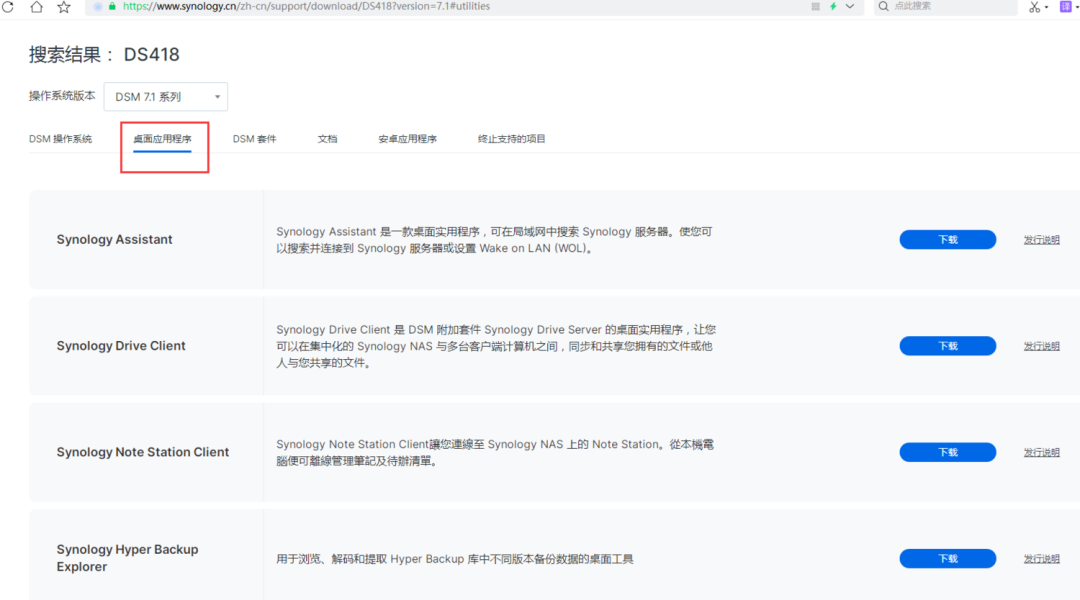This screenshot has width=1080, height=600.
Task: Download Synology Assistant
Action: pos(947,240)
